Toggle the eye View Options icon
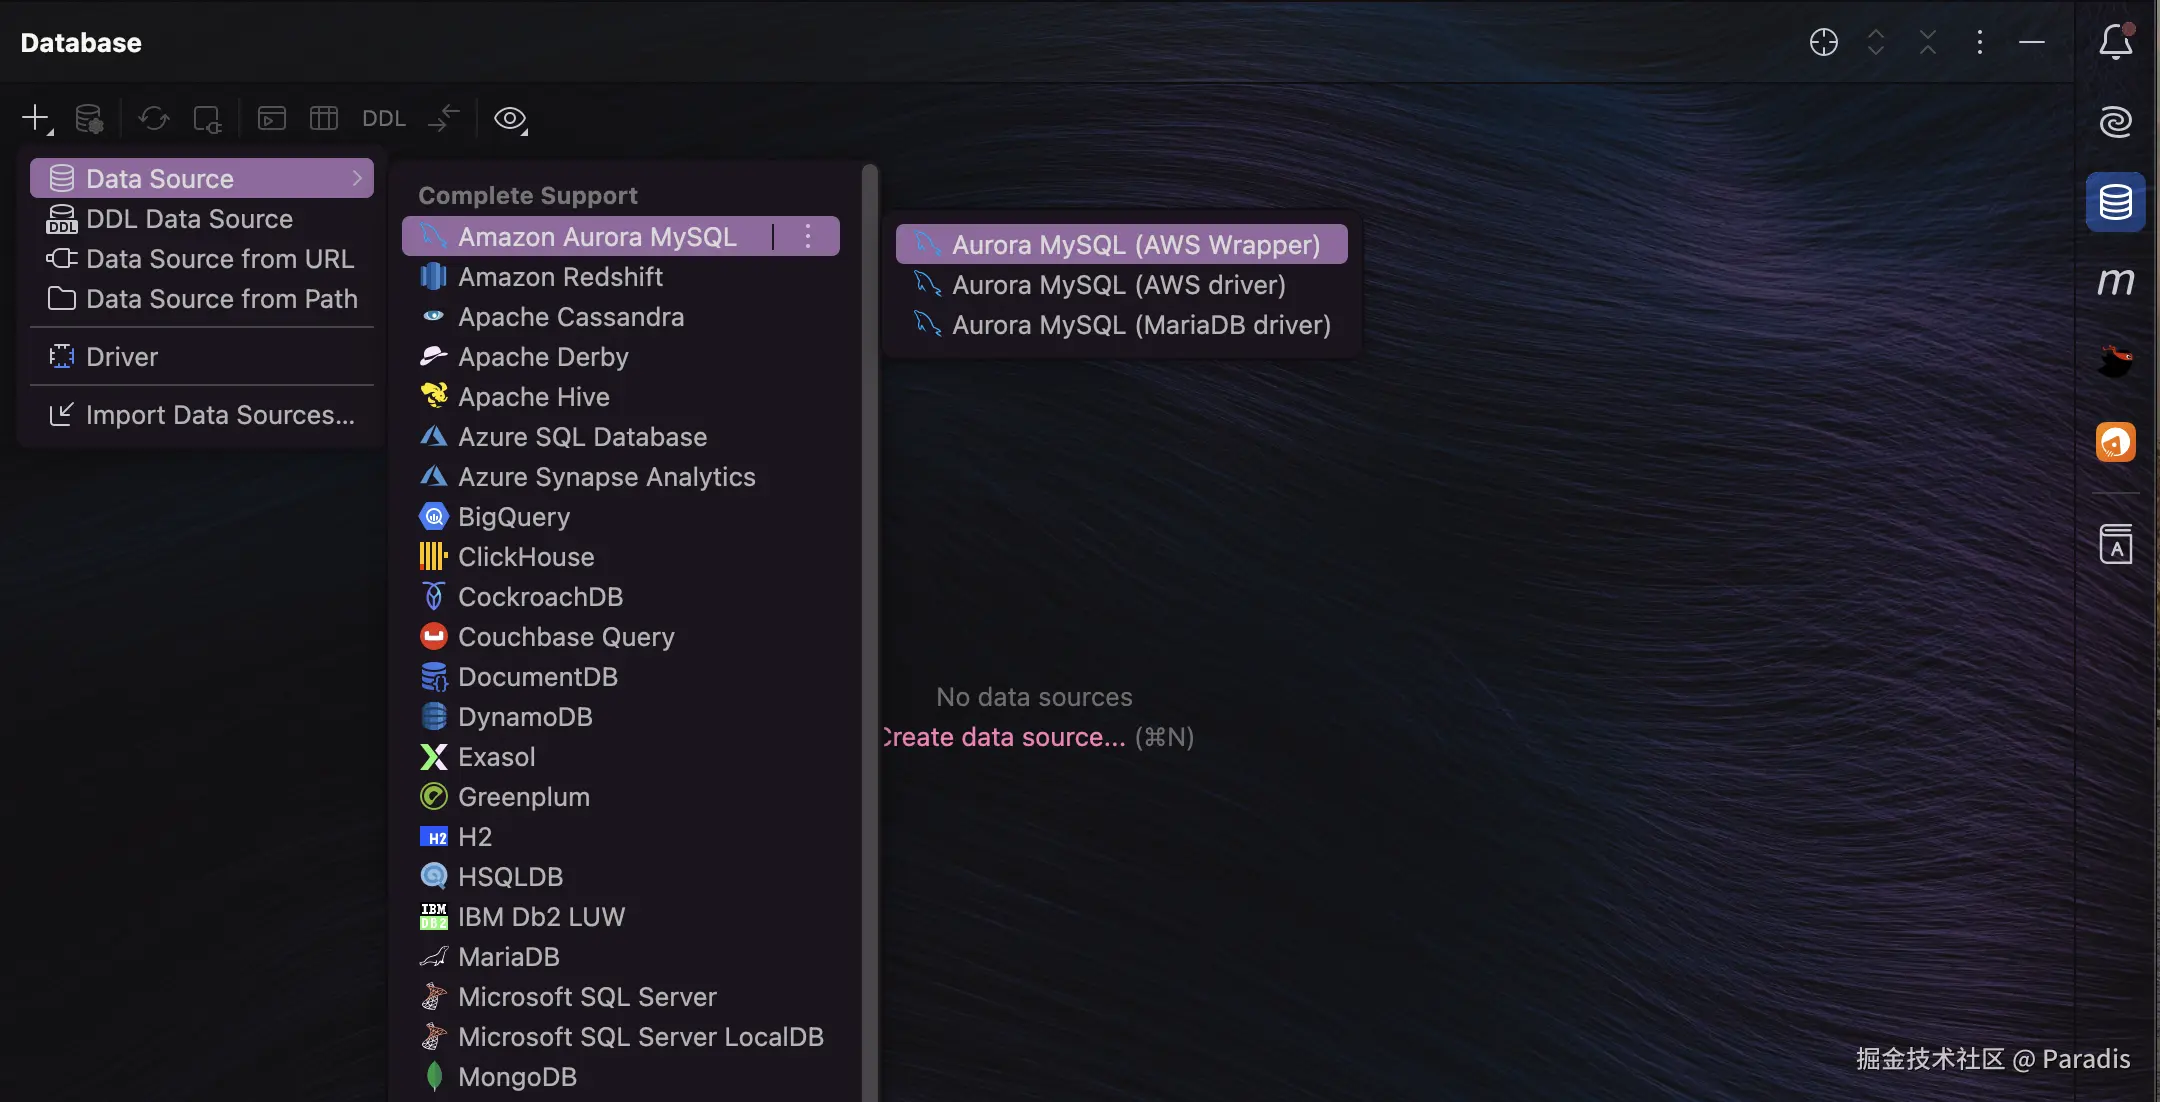This screenshot has width=2160, height=1102. 510,118
